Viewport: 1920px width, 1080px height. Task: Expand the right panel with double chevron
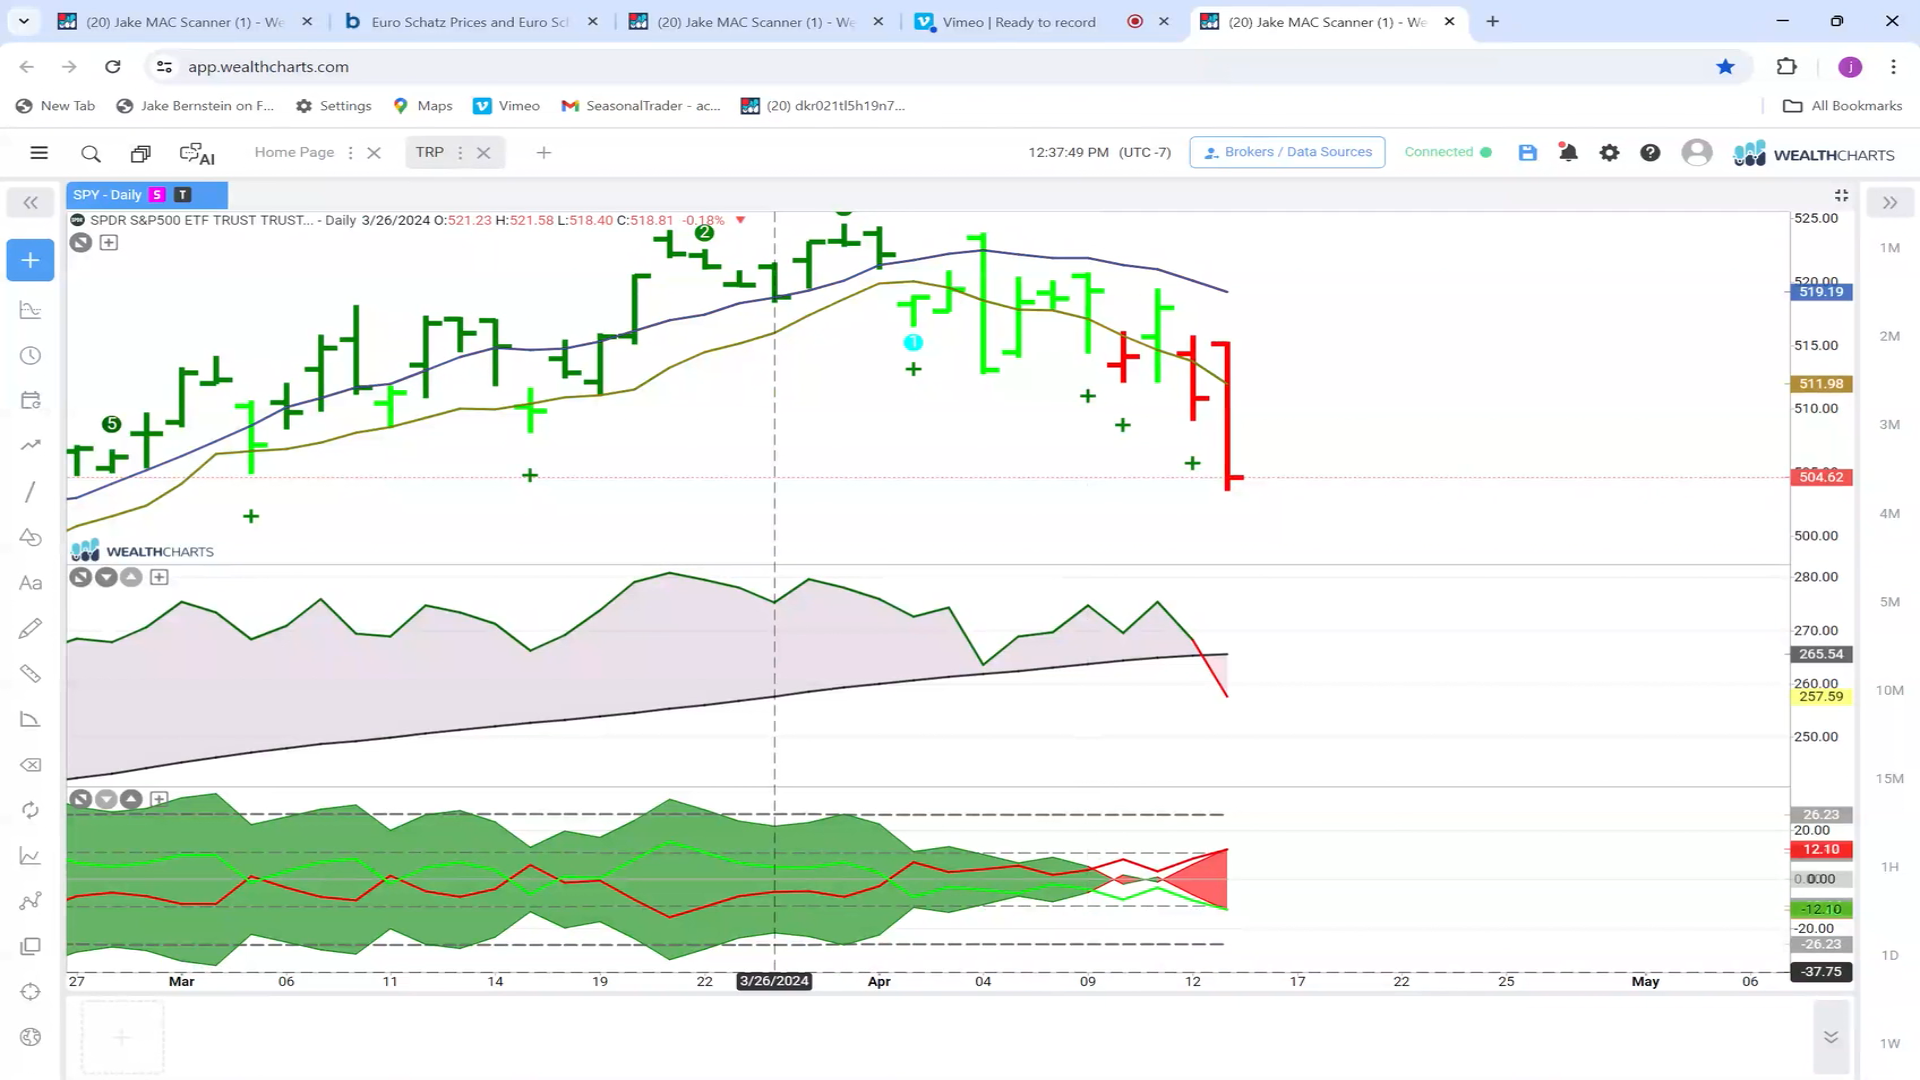click(1889, 203)
